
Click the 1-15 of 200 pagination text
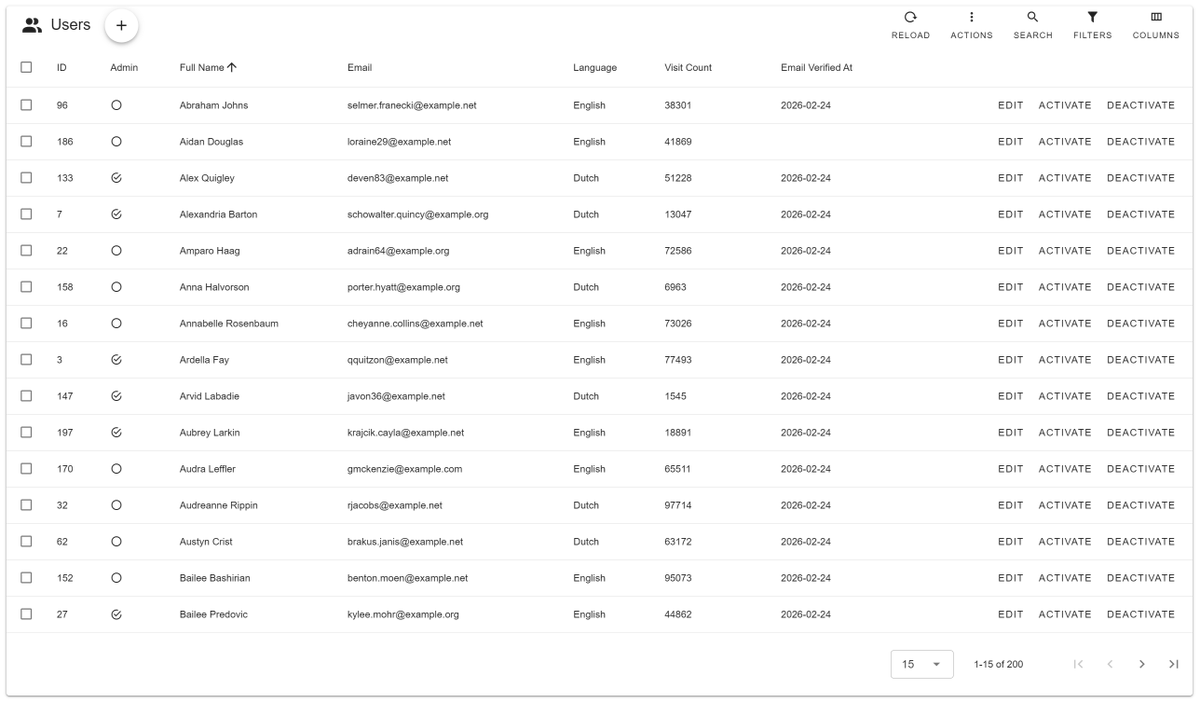tap(998, 665)
